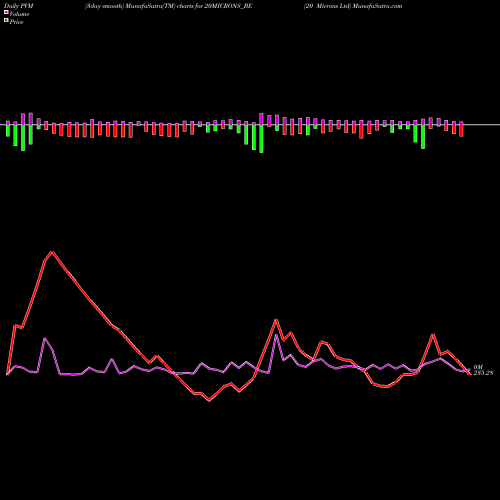Click the 'Volume' legend label

tap(19, 14)
